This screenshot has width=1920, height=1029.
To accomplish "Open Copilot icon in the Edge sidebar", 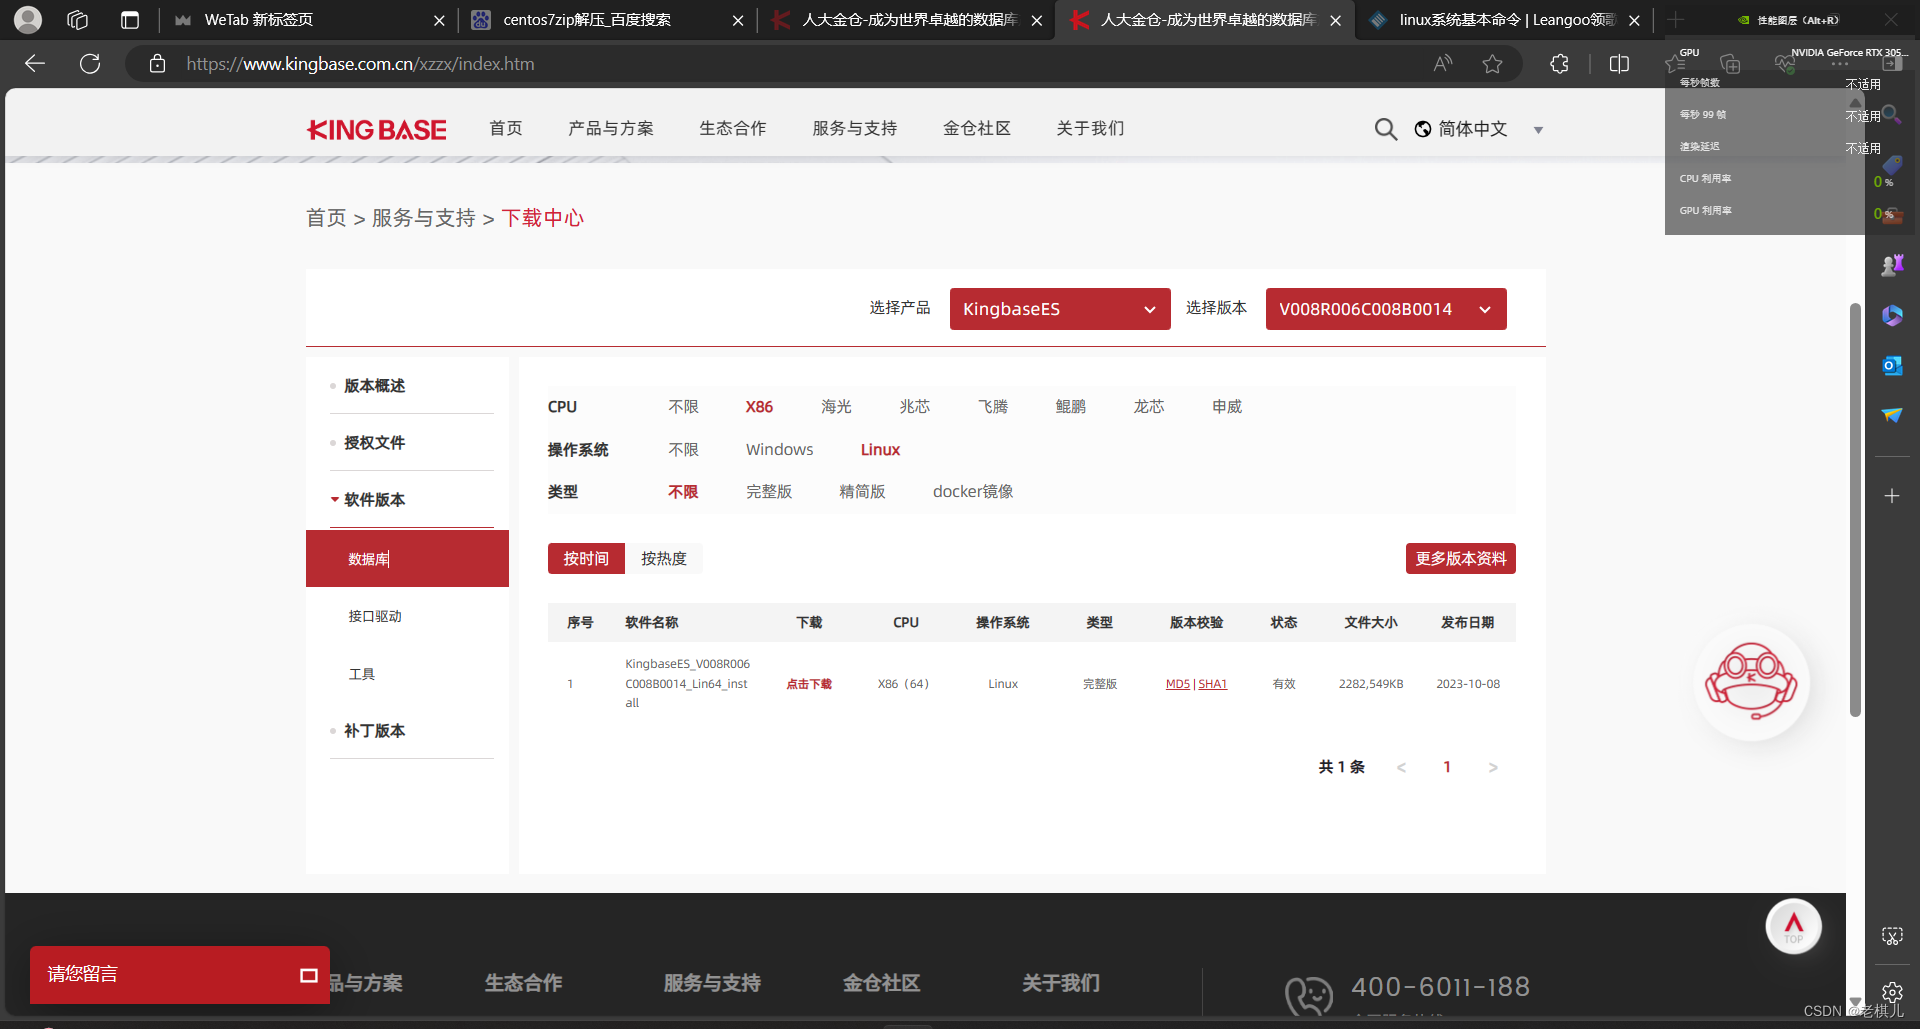I will click(1892, 315).
